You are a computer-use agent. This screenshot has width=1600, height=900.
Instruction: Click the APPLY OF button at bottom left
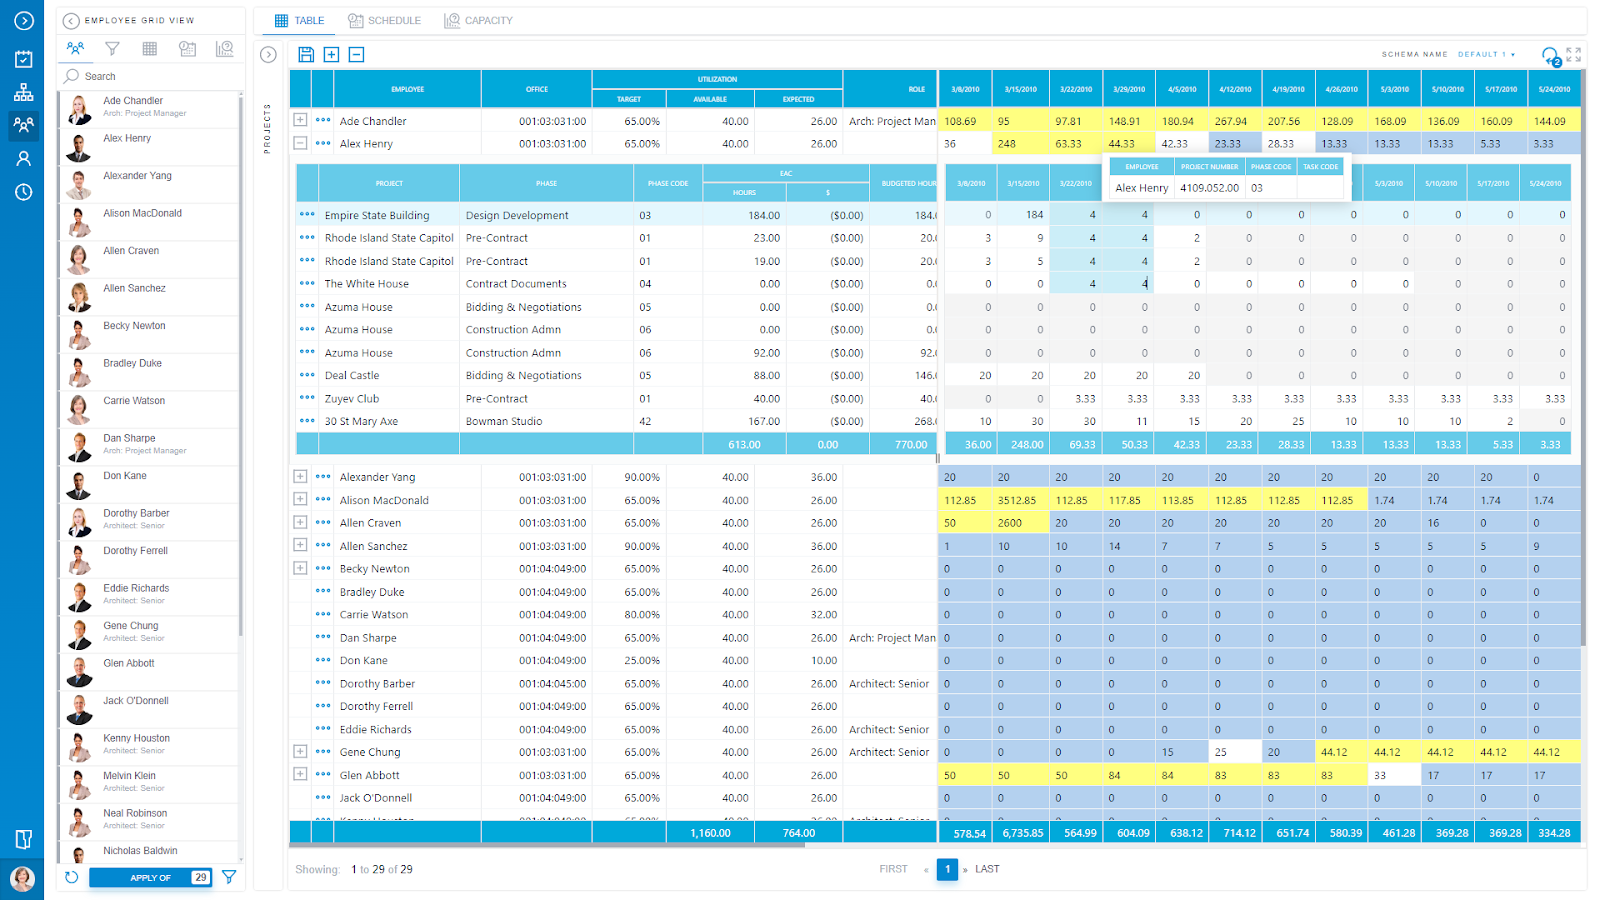click(x=150, y=877)
